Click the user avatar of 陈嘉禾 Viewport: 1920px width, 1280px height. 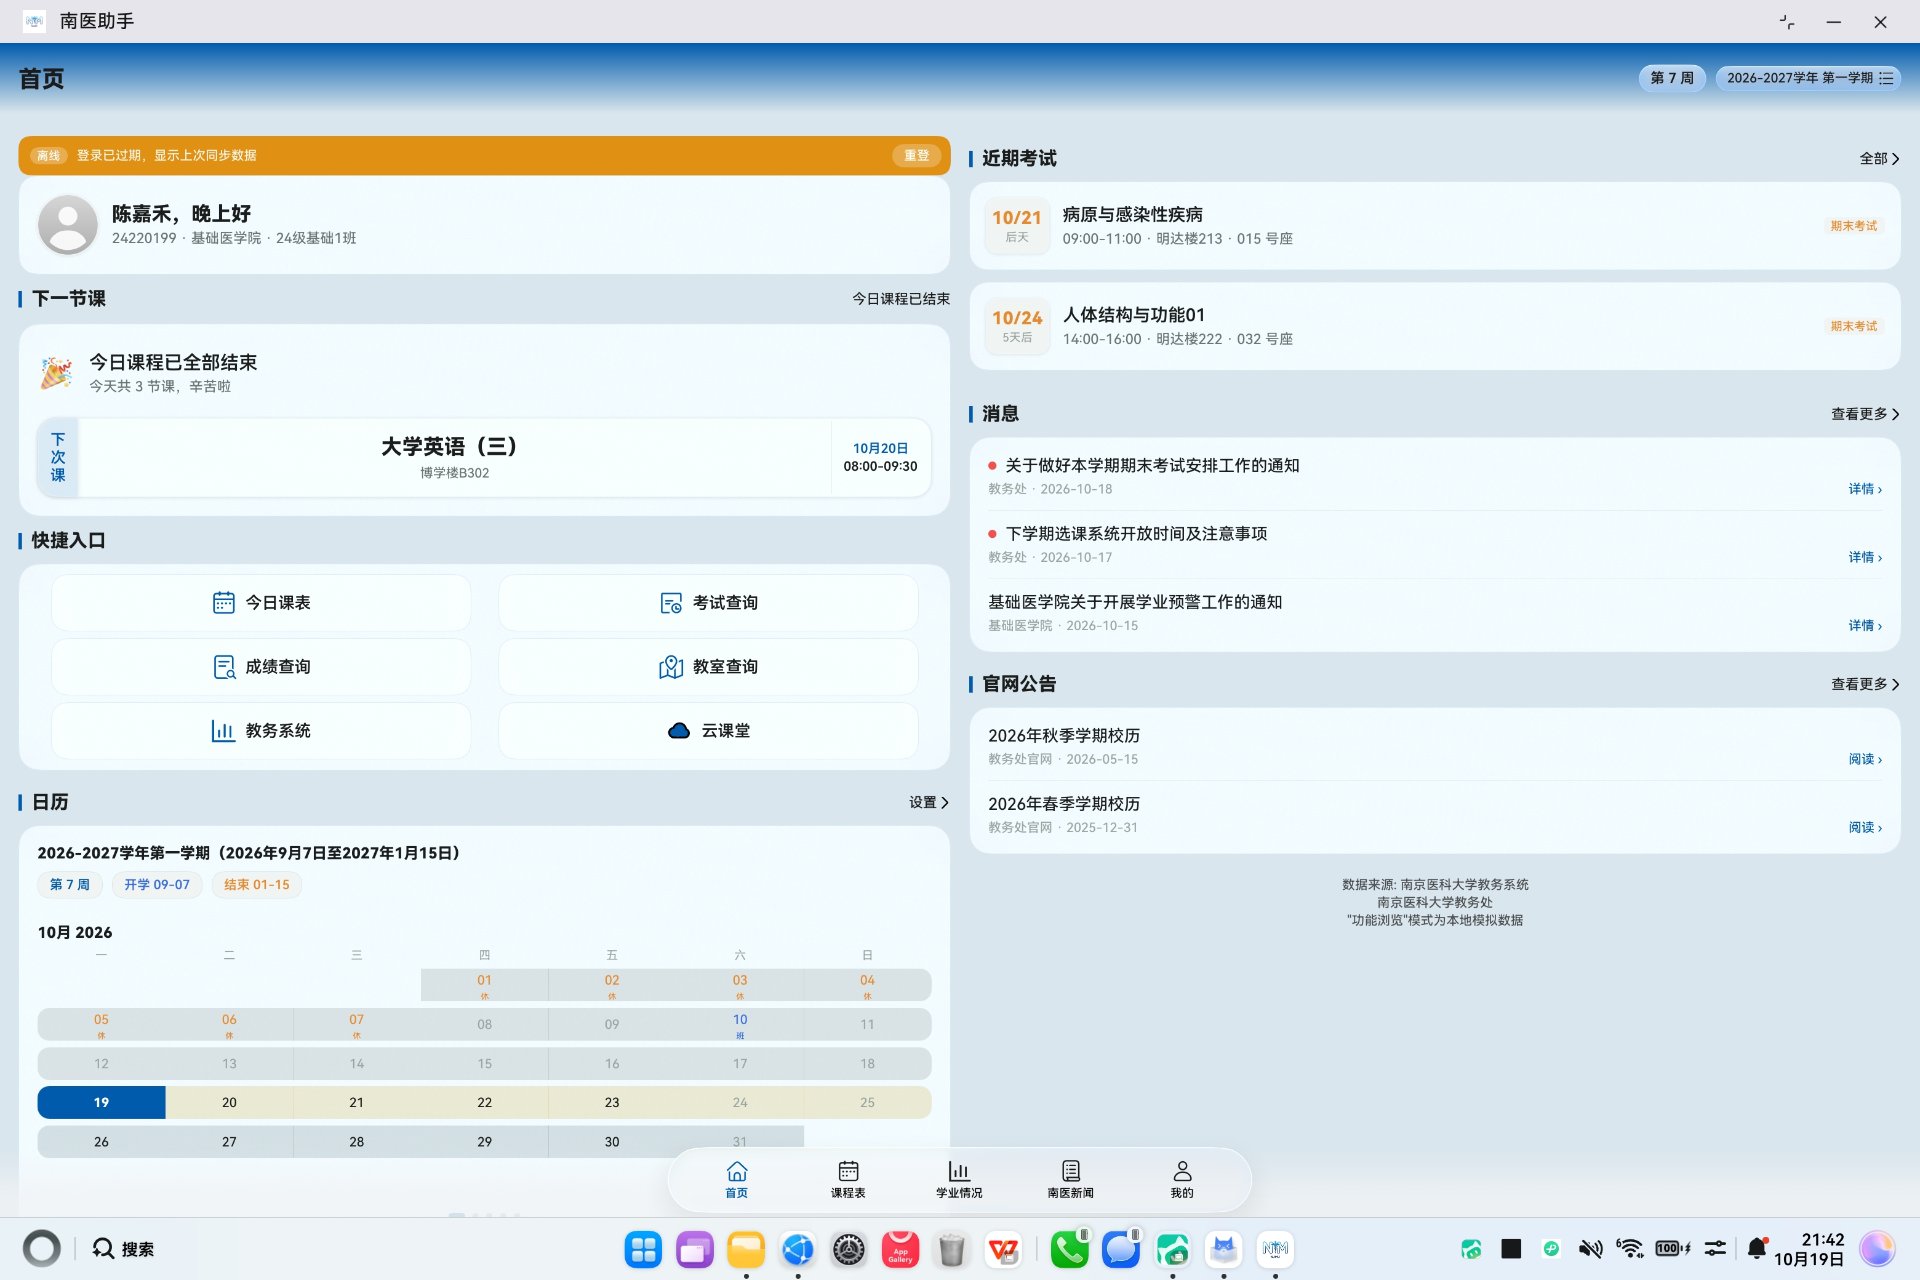[68, 225]
